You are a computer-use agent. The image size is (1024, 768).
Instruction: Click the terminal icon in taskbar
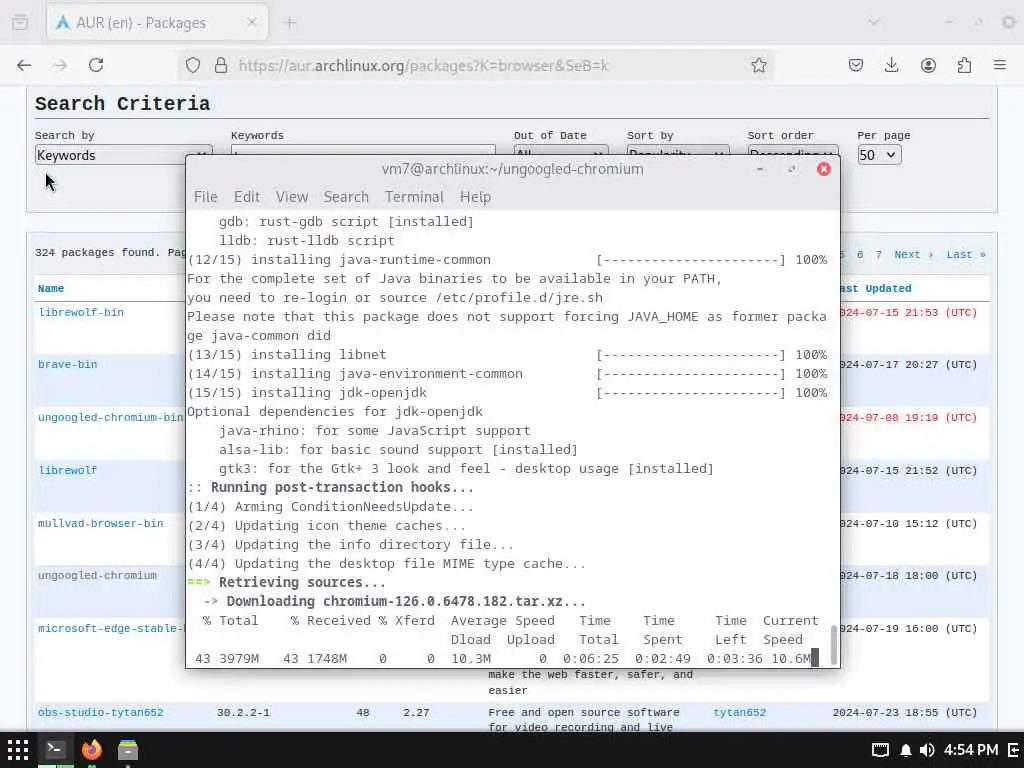(55, 750)
